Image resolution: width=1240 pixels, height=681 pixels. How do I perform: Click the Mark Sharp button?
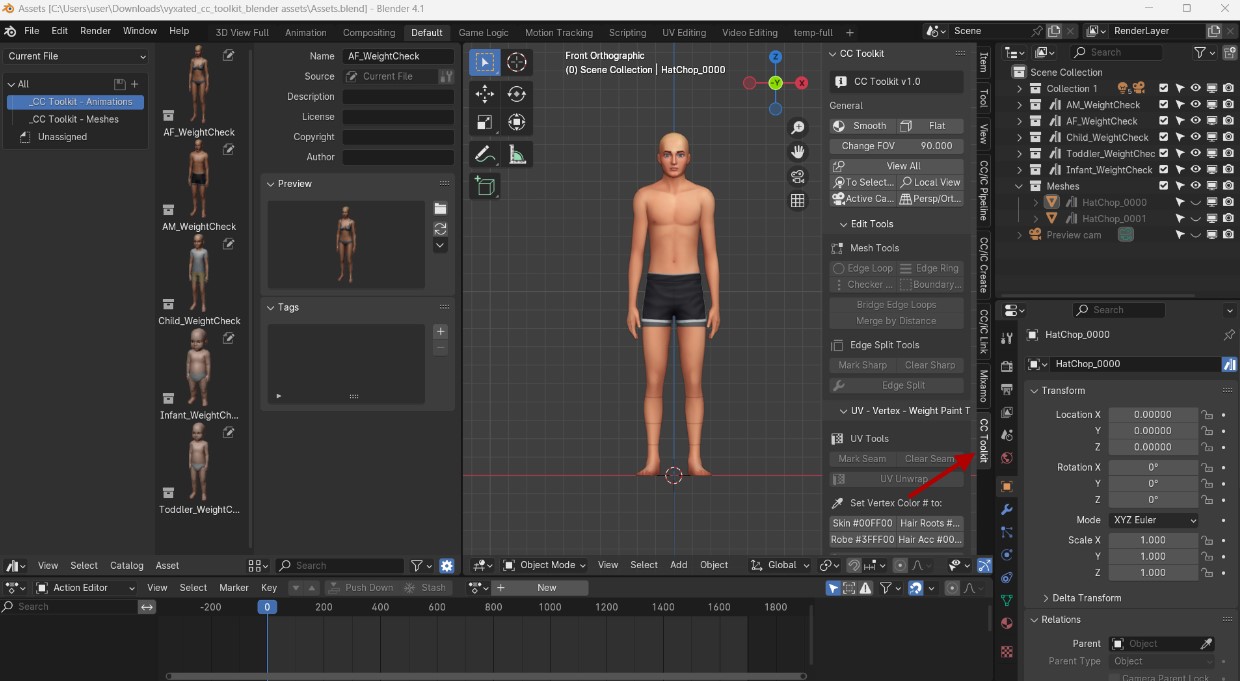coord(862,365)
